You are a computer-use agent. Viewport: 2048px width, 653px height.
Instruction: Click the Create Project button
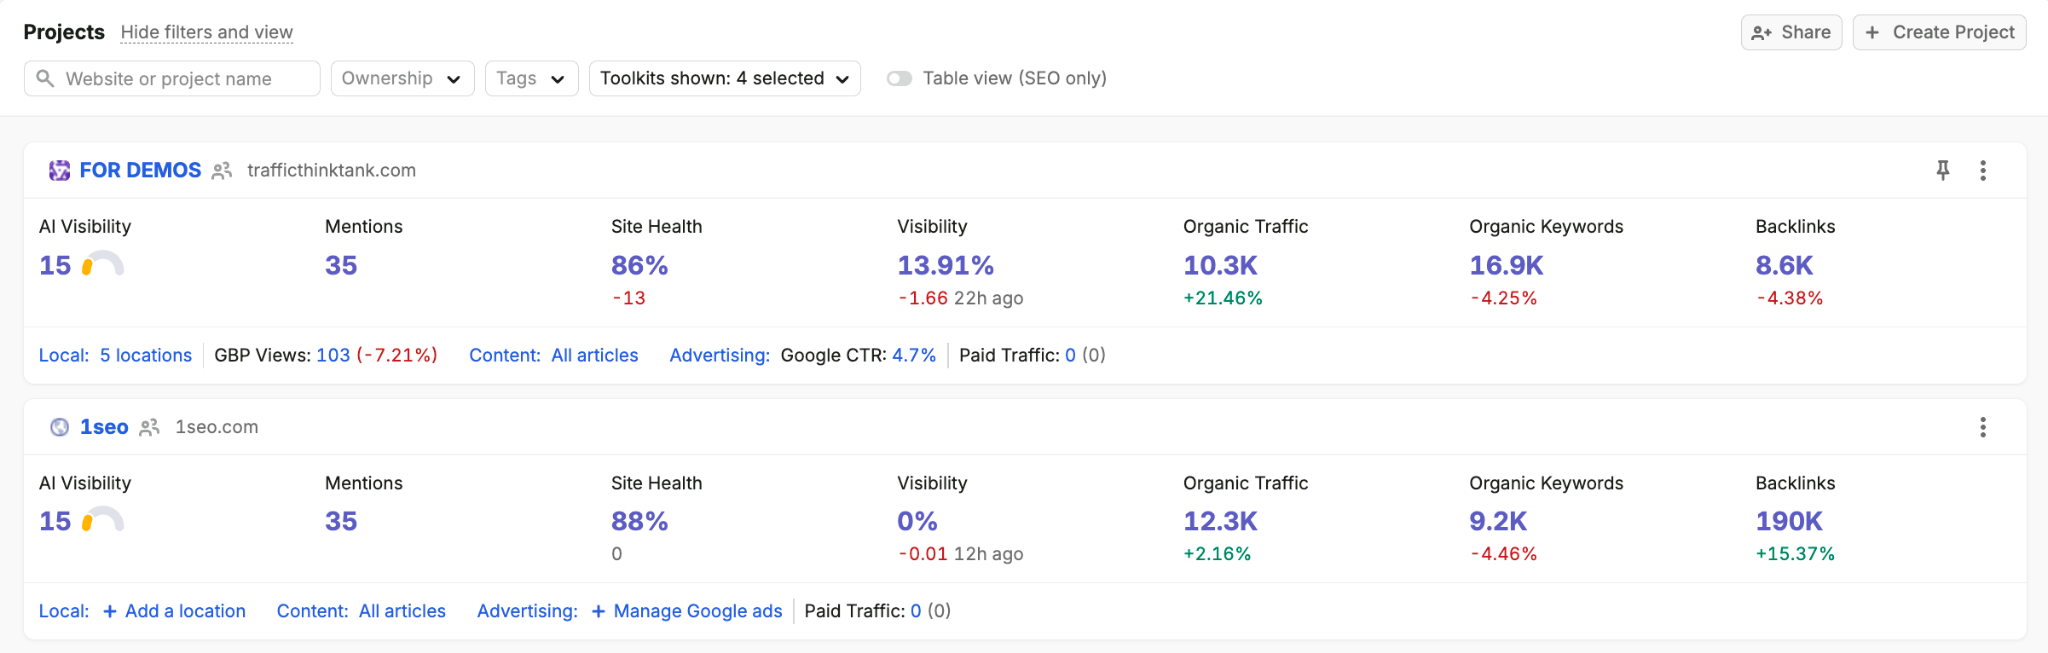click(x=1939, y=32)
